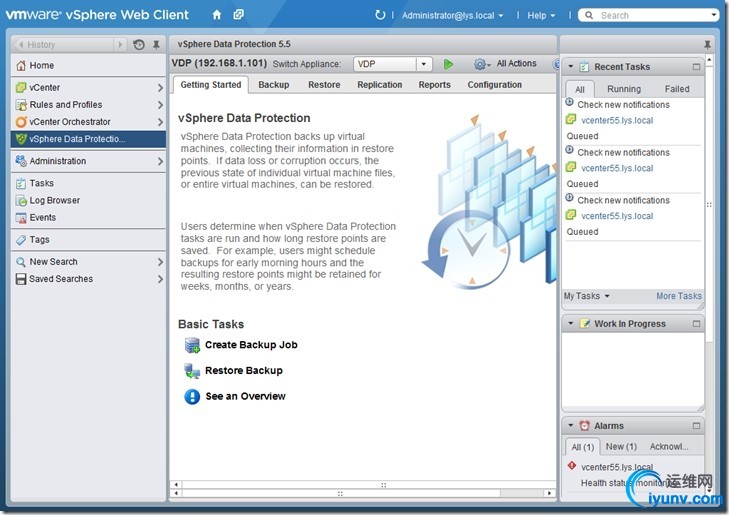Click the Restore Backup icon
Image resolution: width=729 pixels, height=515 pixels.
point(192,371)
